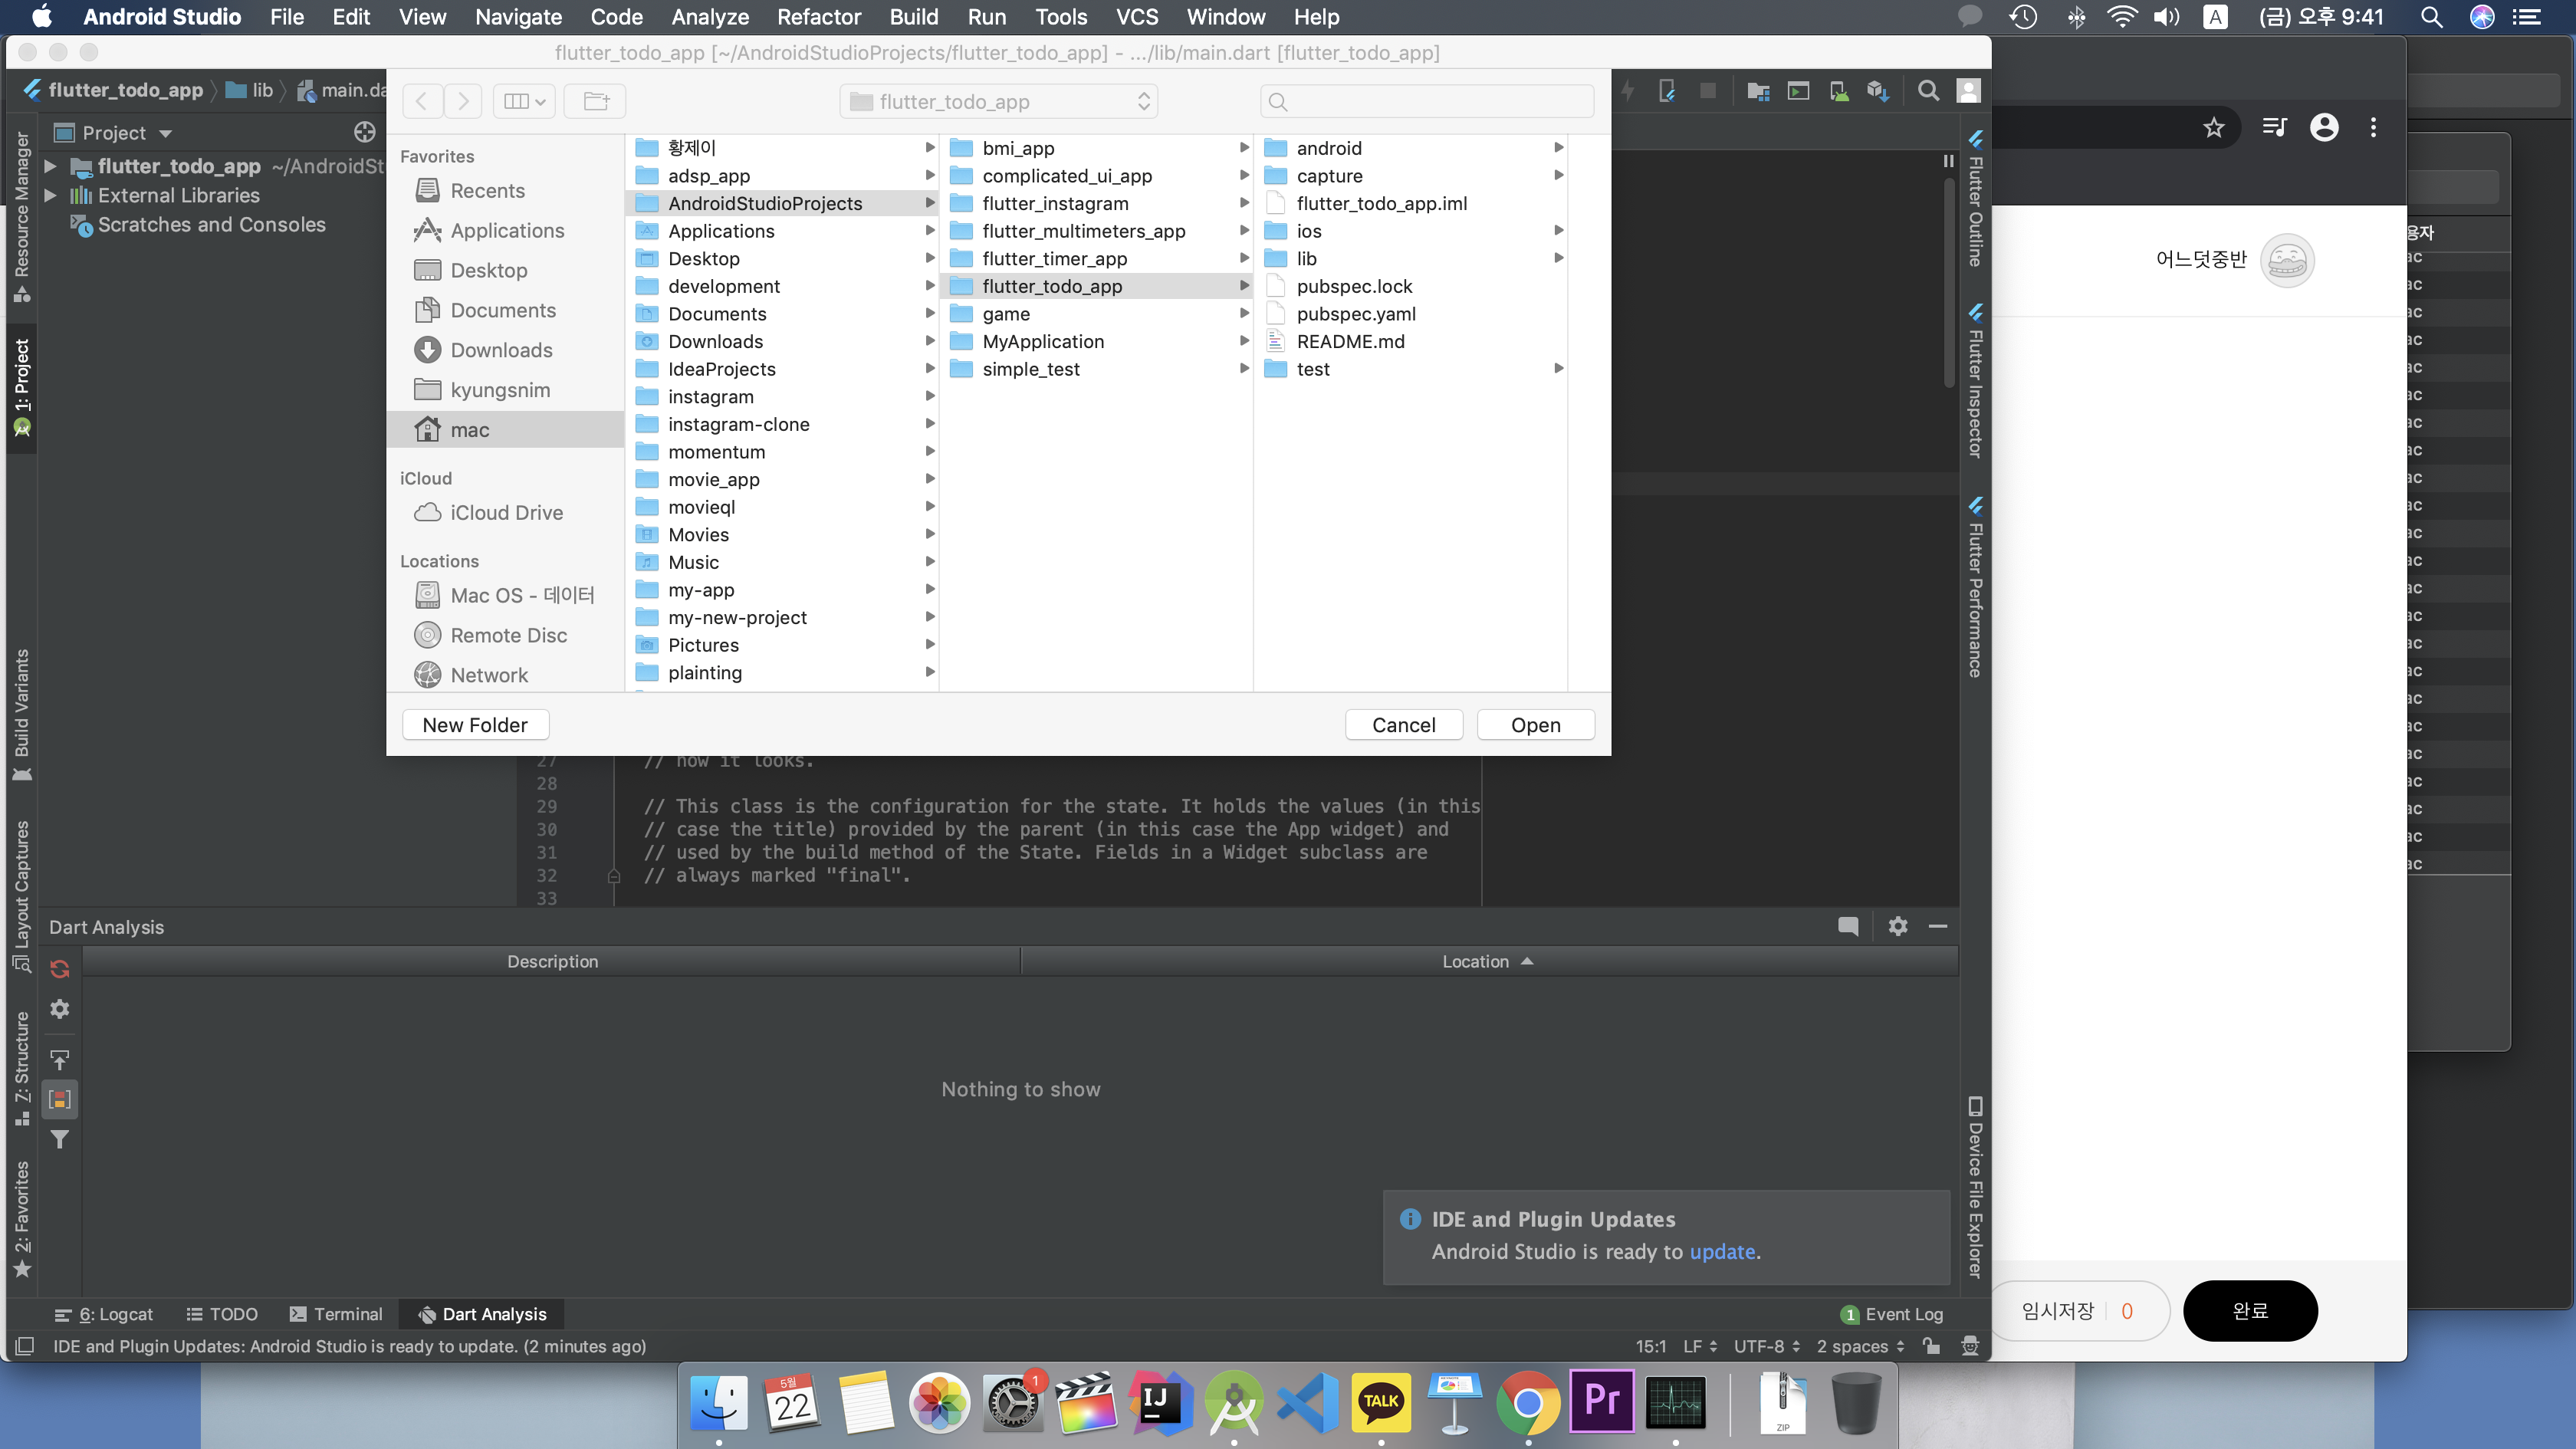Toggle group by severity in Dart Analysis
This screenshot has height=1449, width=2576.
point(60,1099)
